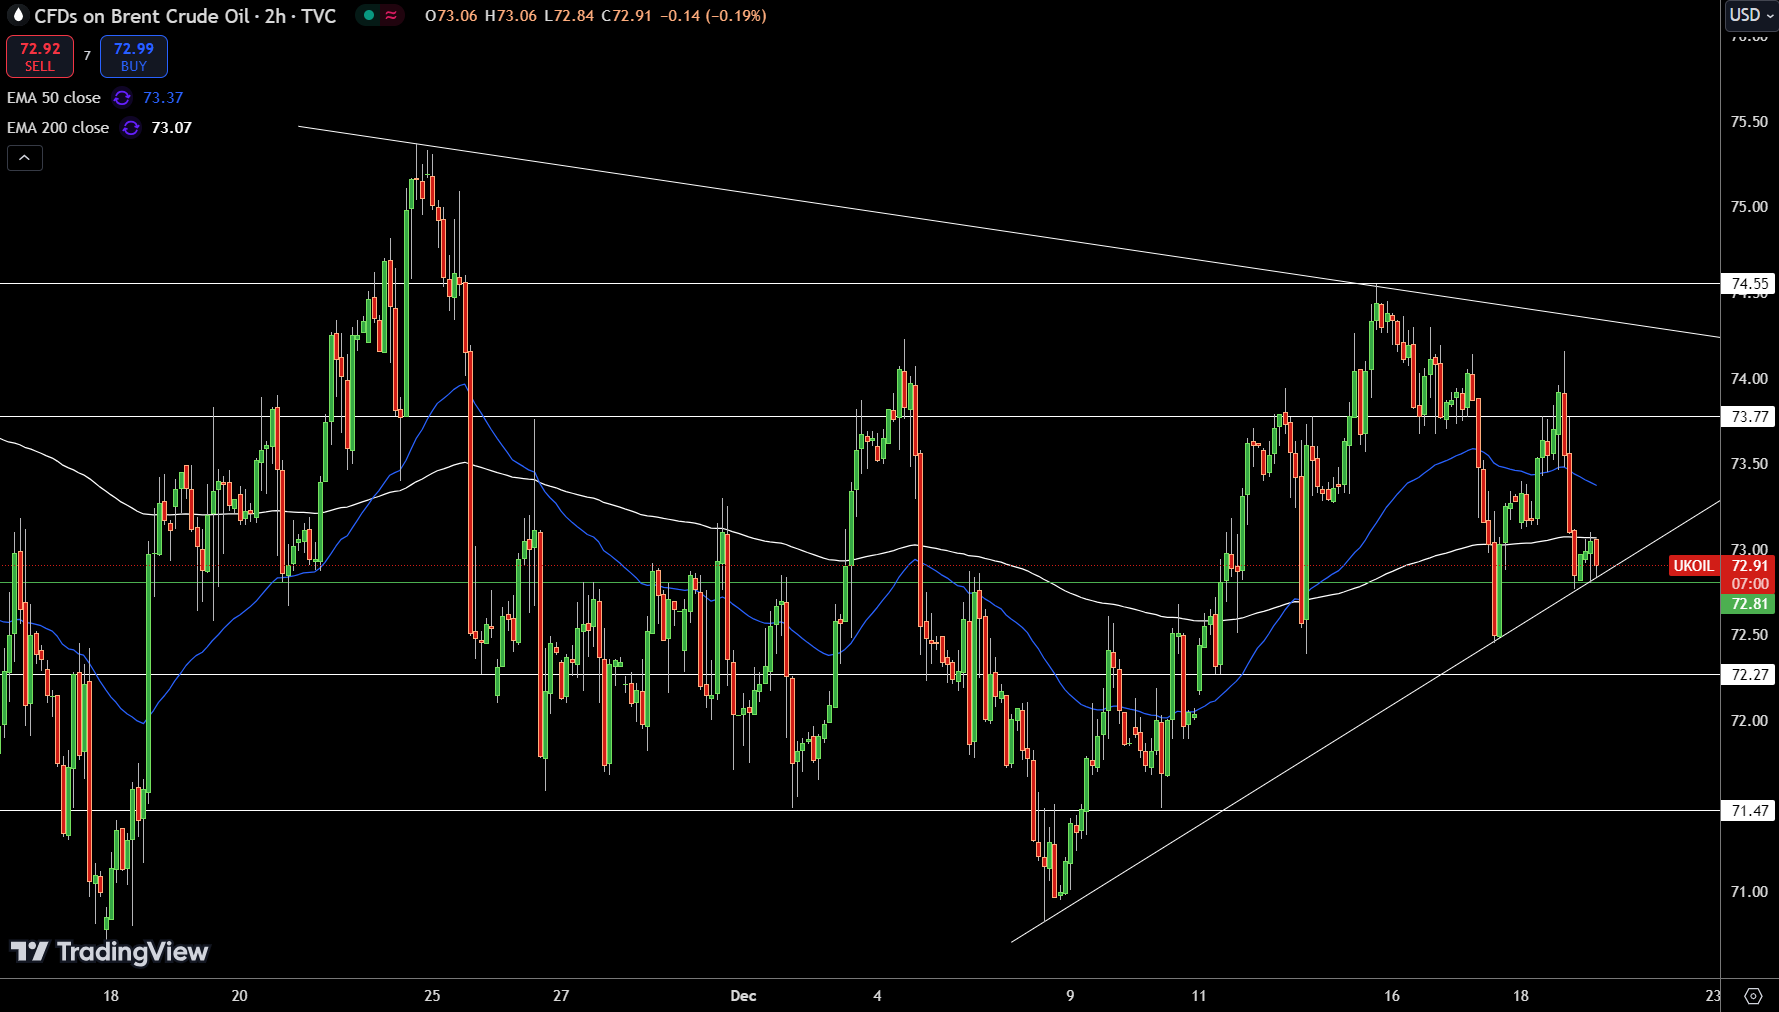
Task: Click the Dec label on the time axis
Action: [743, 996]
